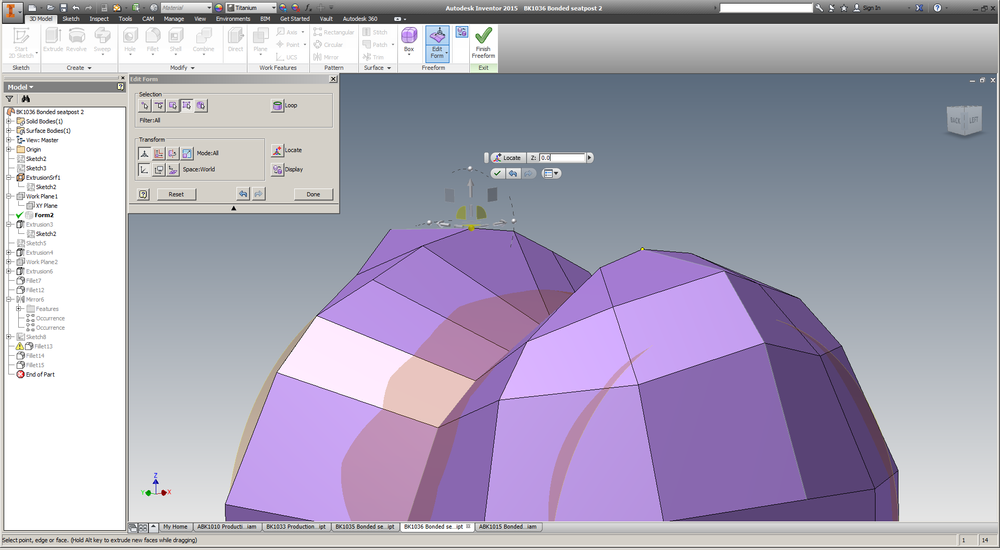Click the Inventor application menu logo
Viewport: 1000px width, 550px height.
coord(13,10)
